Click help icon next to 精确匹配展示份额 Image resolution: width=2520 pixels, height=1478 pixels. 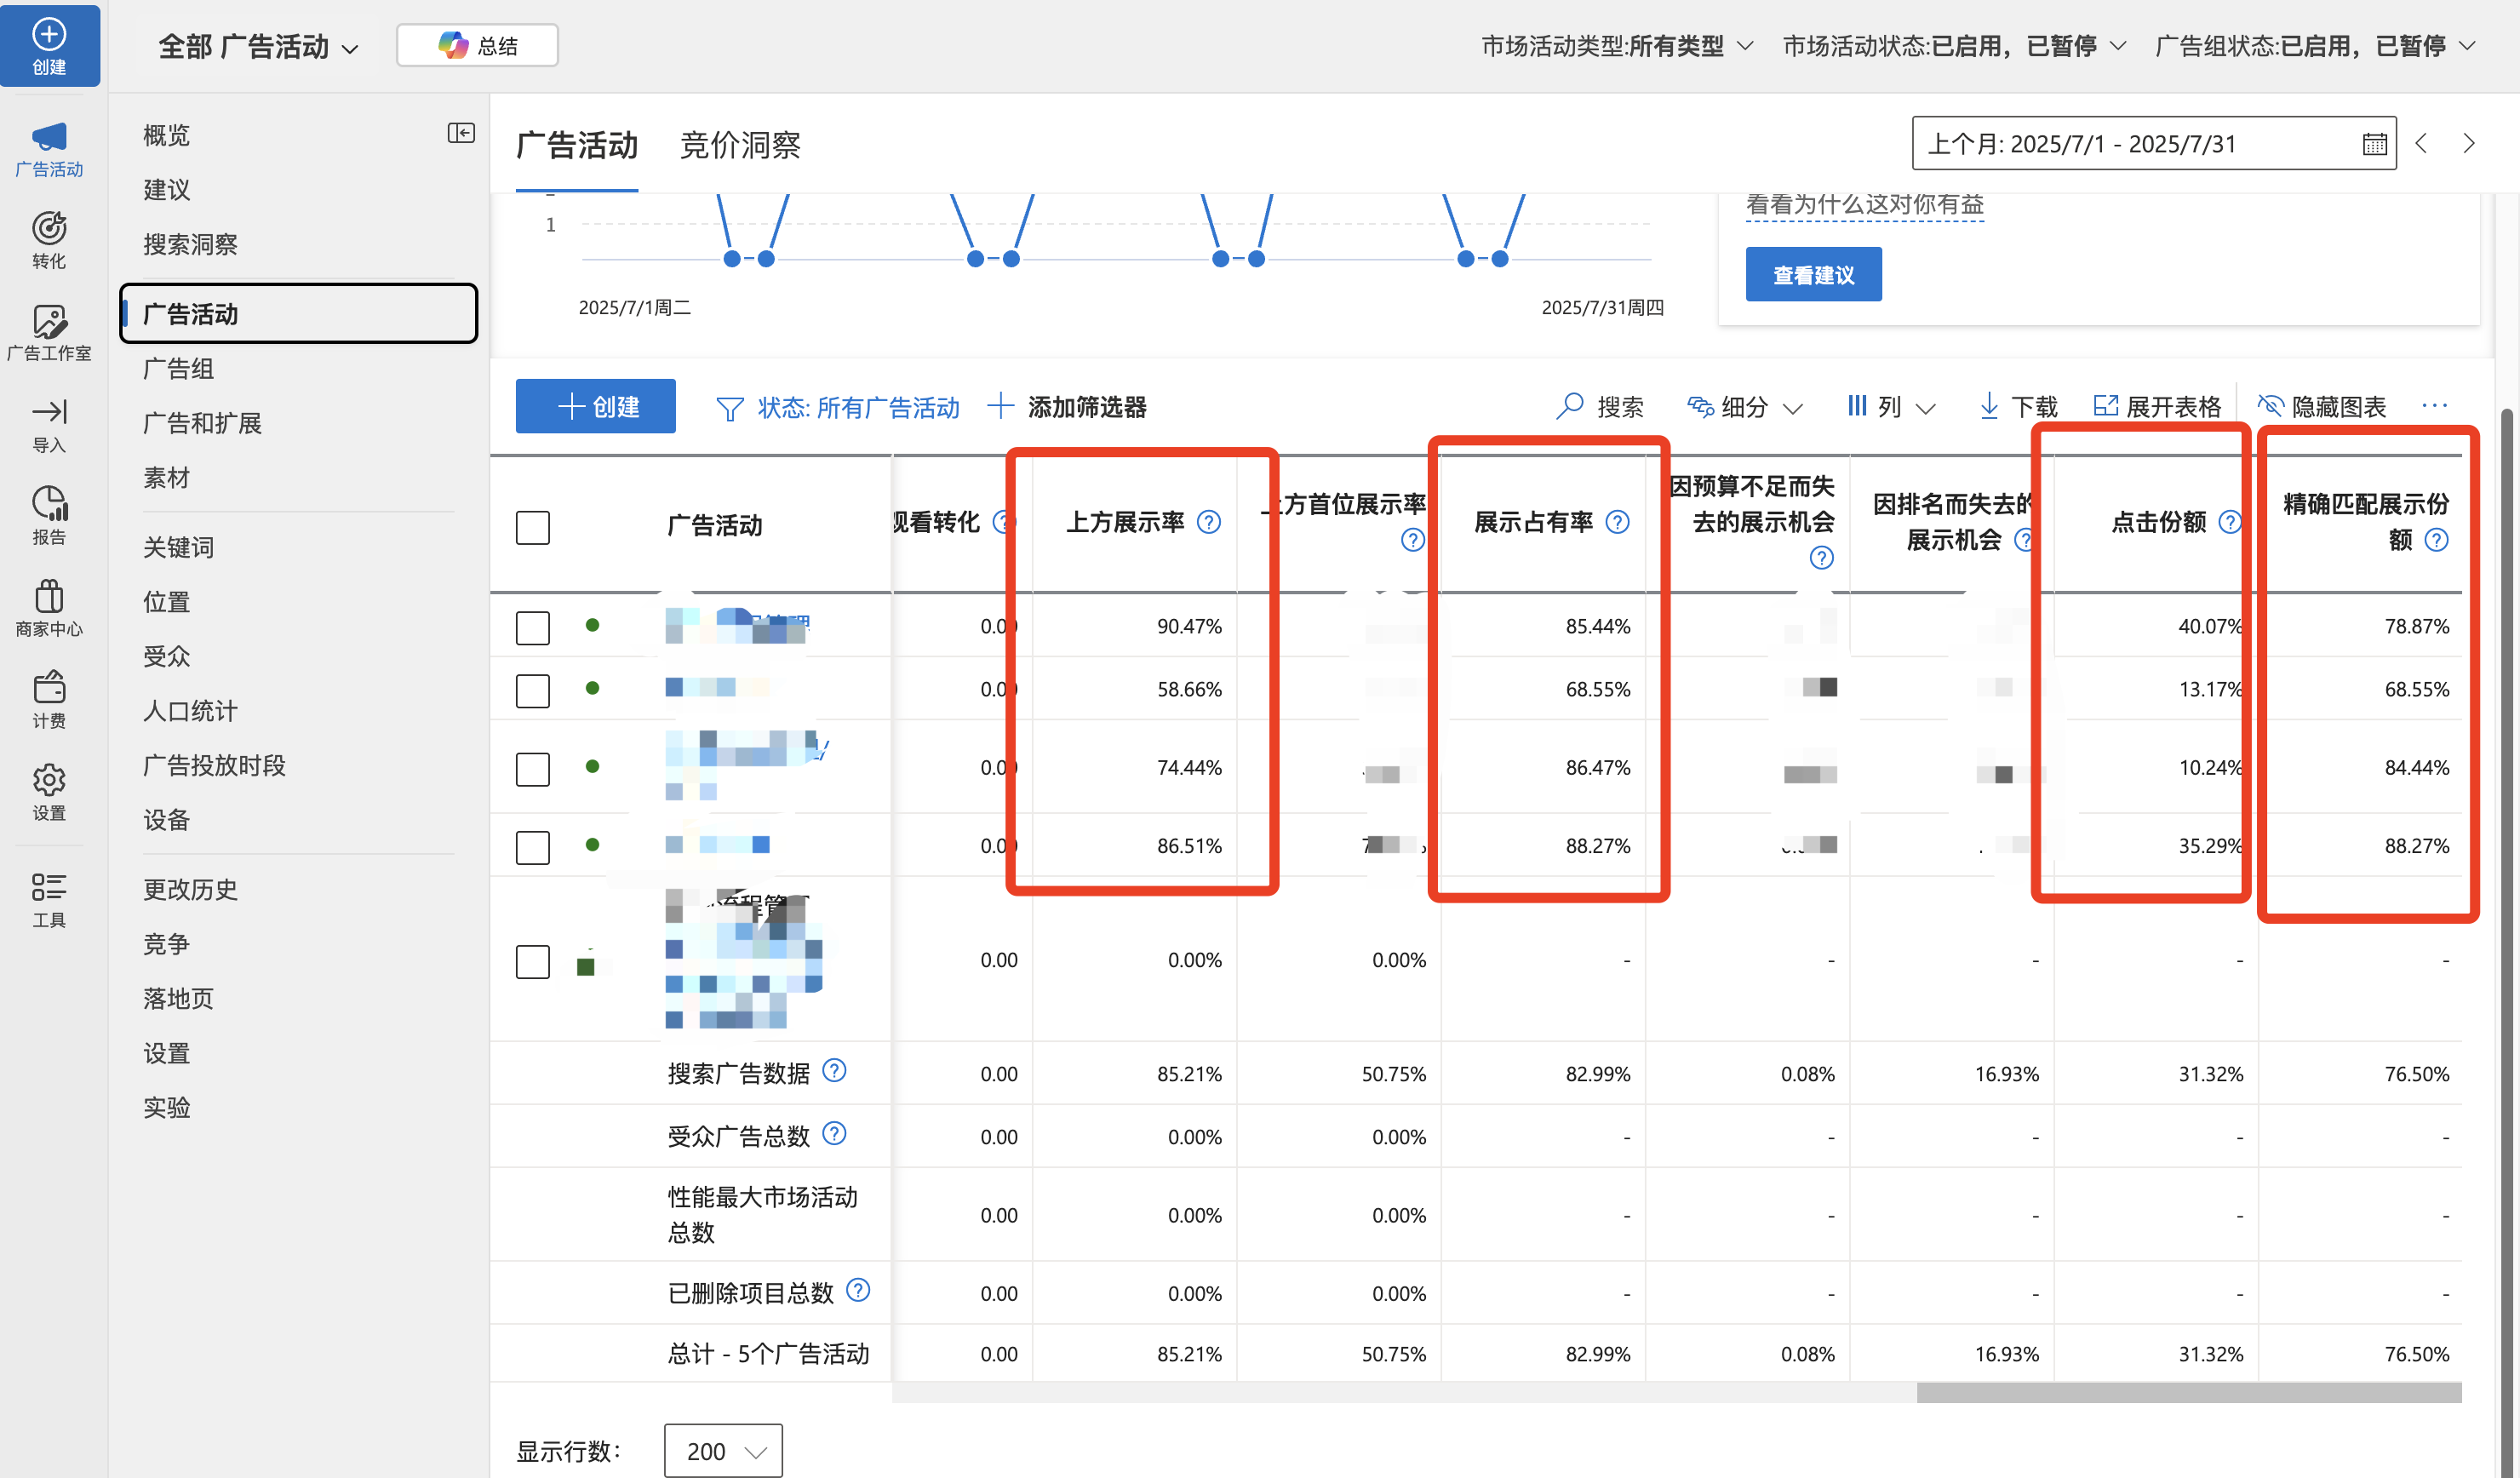[2437, 540]
